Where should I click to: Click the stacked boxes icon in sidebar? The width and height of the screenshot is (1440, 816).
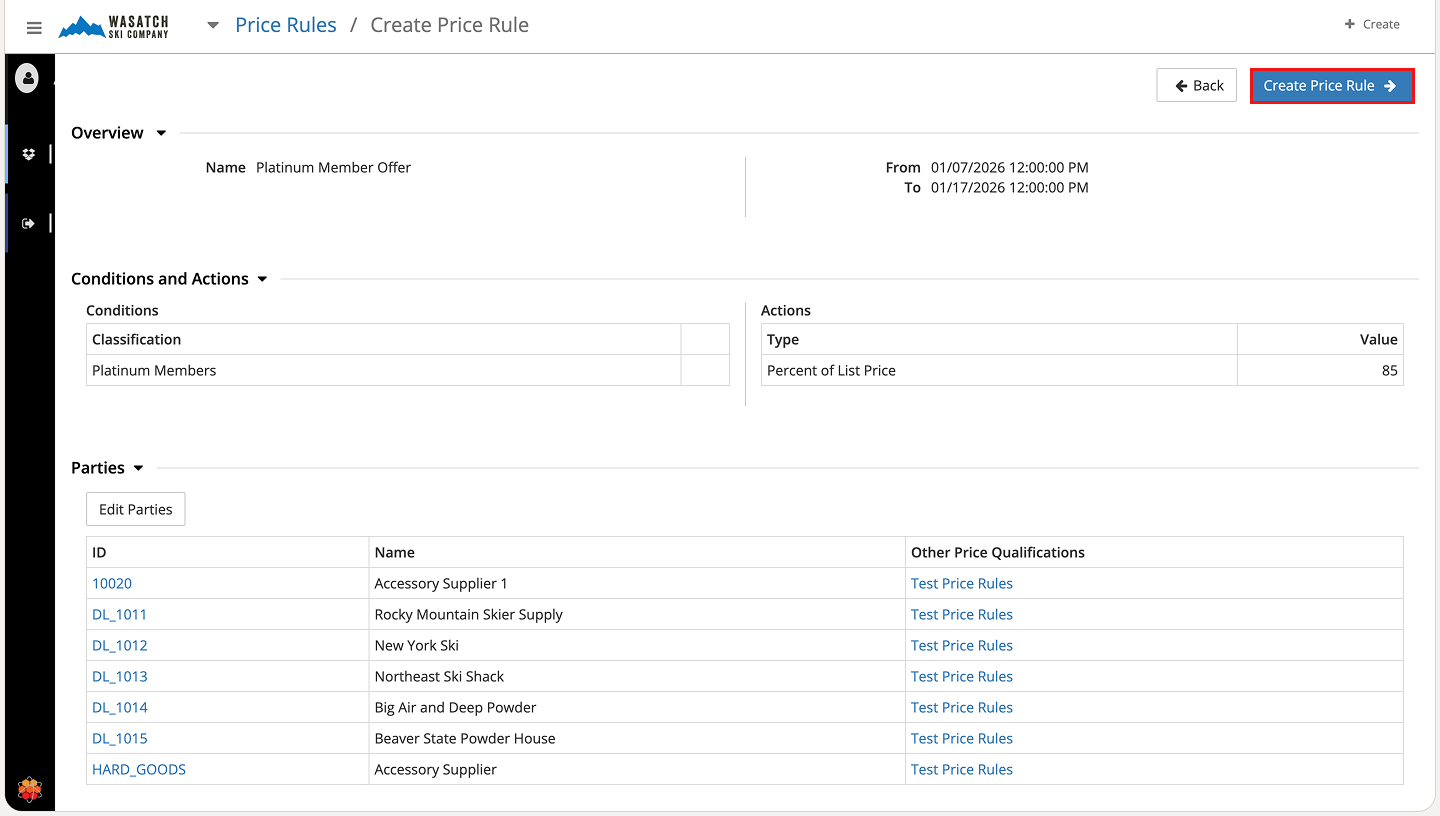point(28,154)
